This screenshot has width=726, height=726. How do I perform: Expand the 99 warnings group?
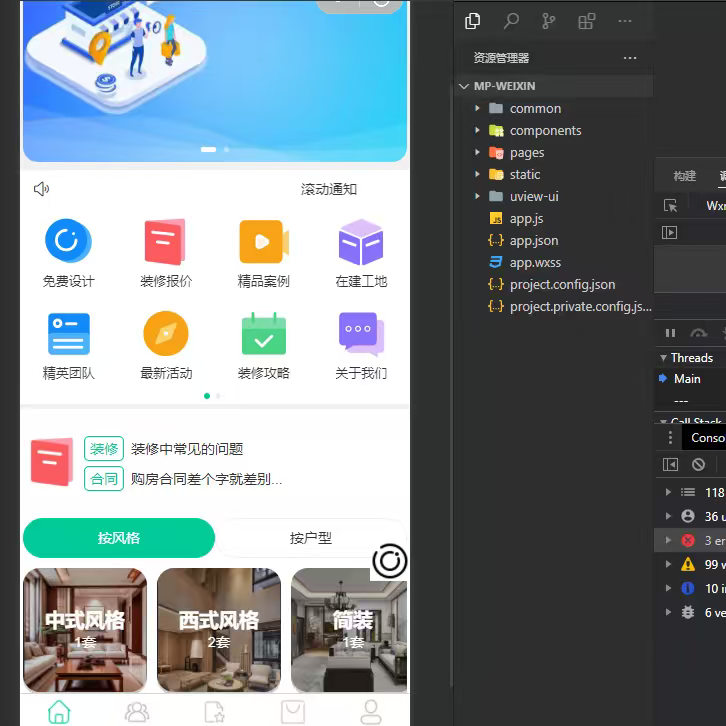(x=668, y=564)
